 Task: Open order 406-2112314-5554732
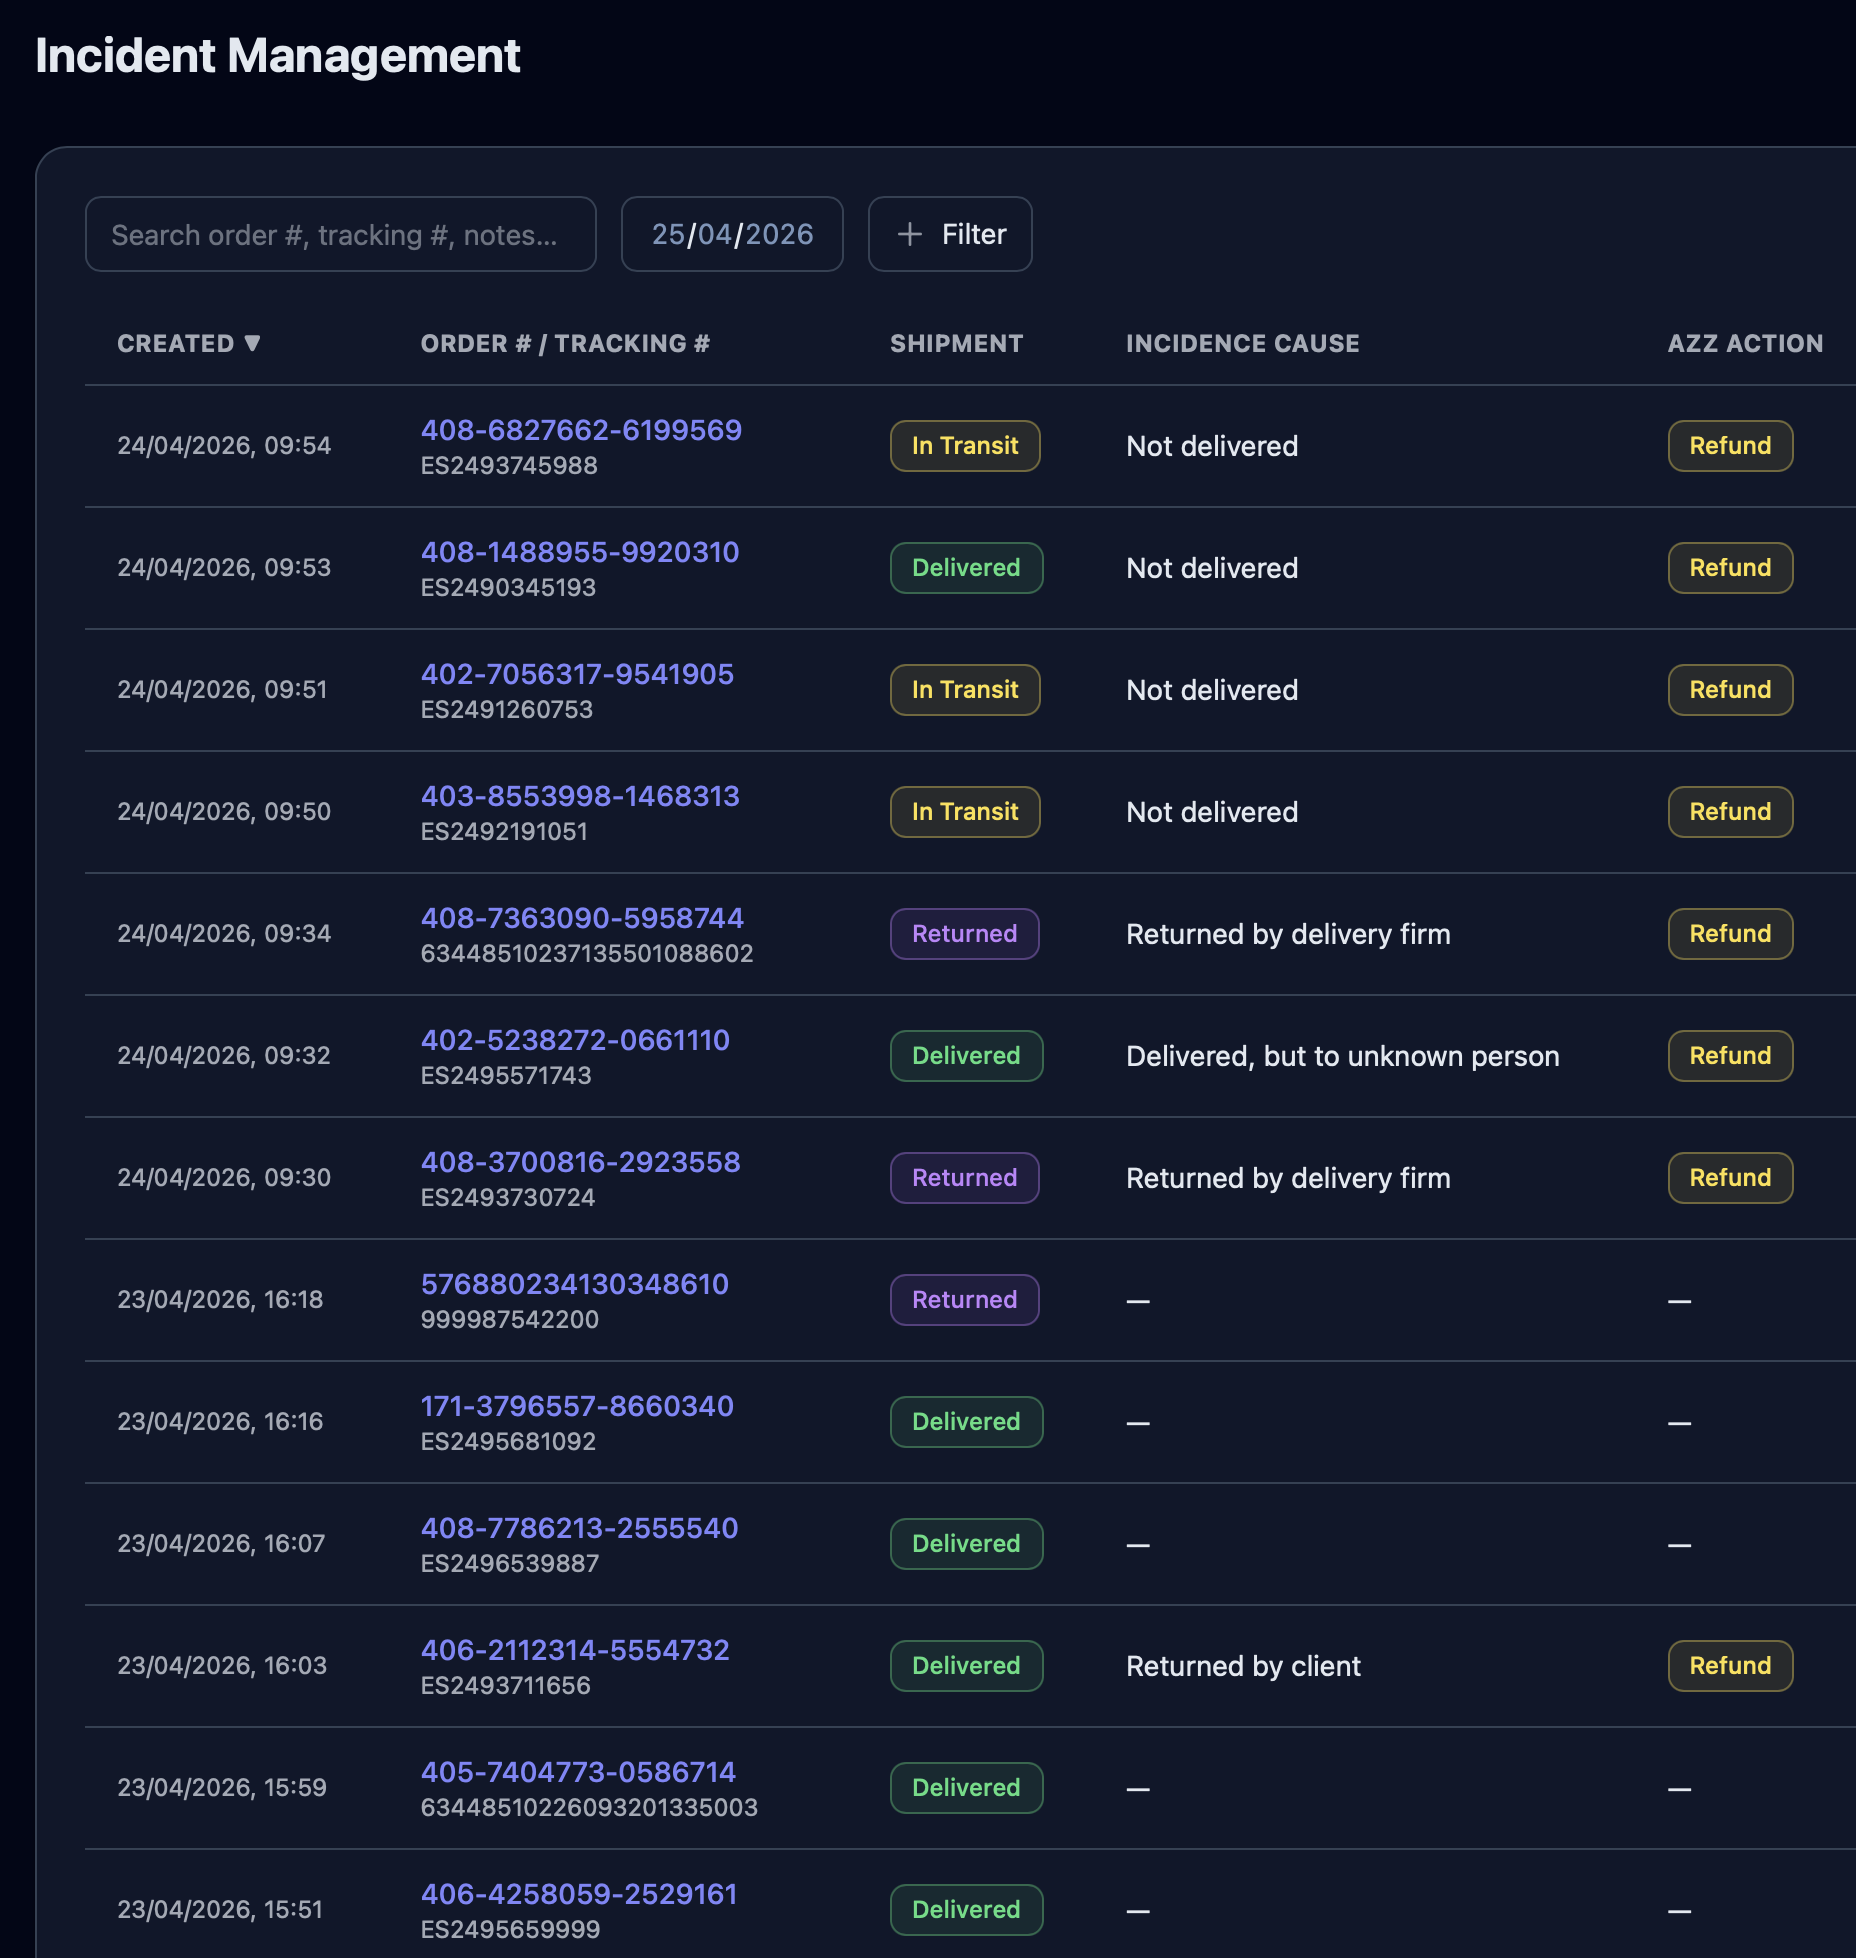574,1650
